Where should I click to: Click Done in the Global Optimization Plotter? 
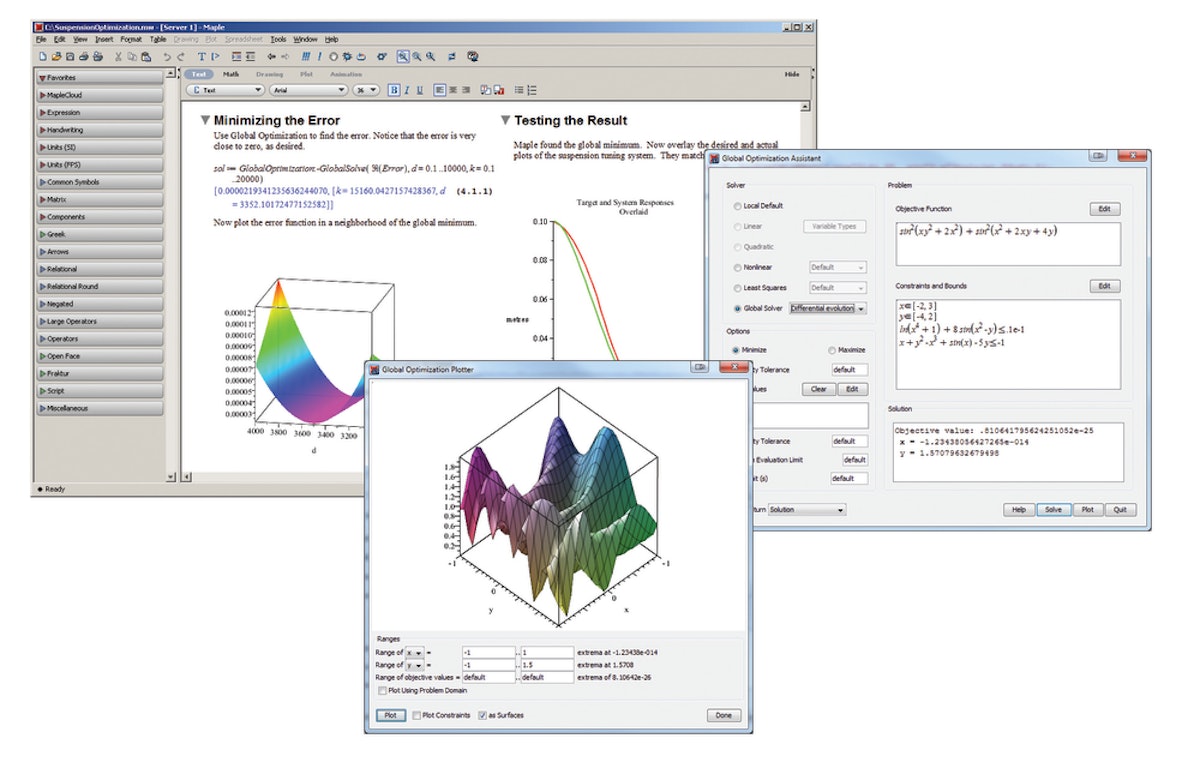[x=723, y=715]
